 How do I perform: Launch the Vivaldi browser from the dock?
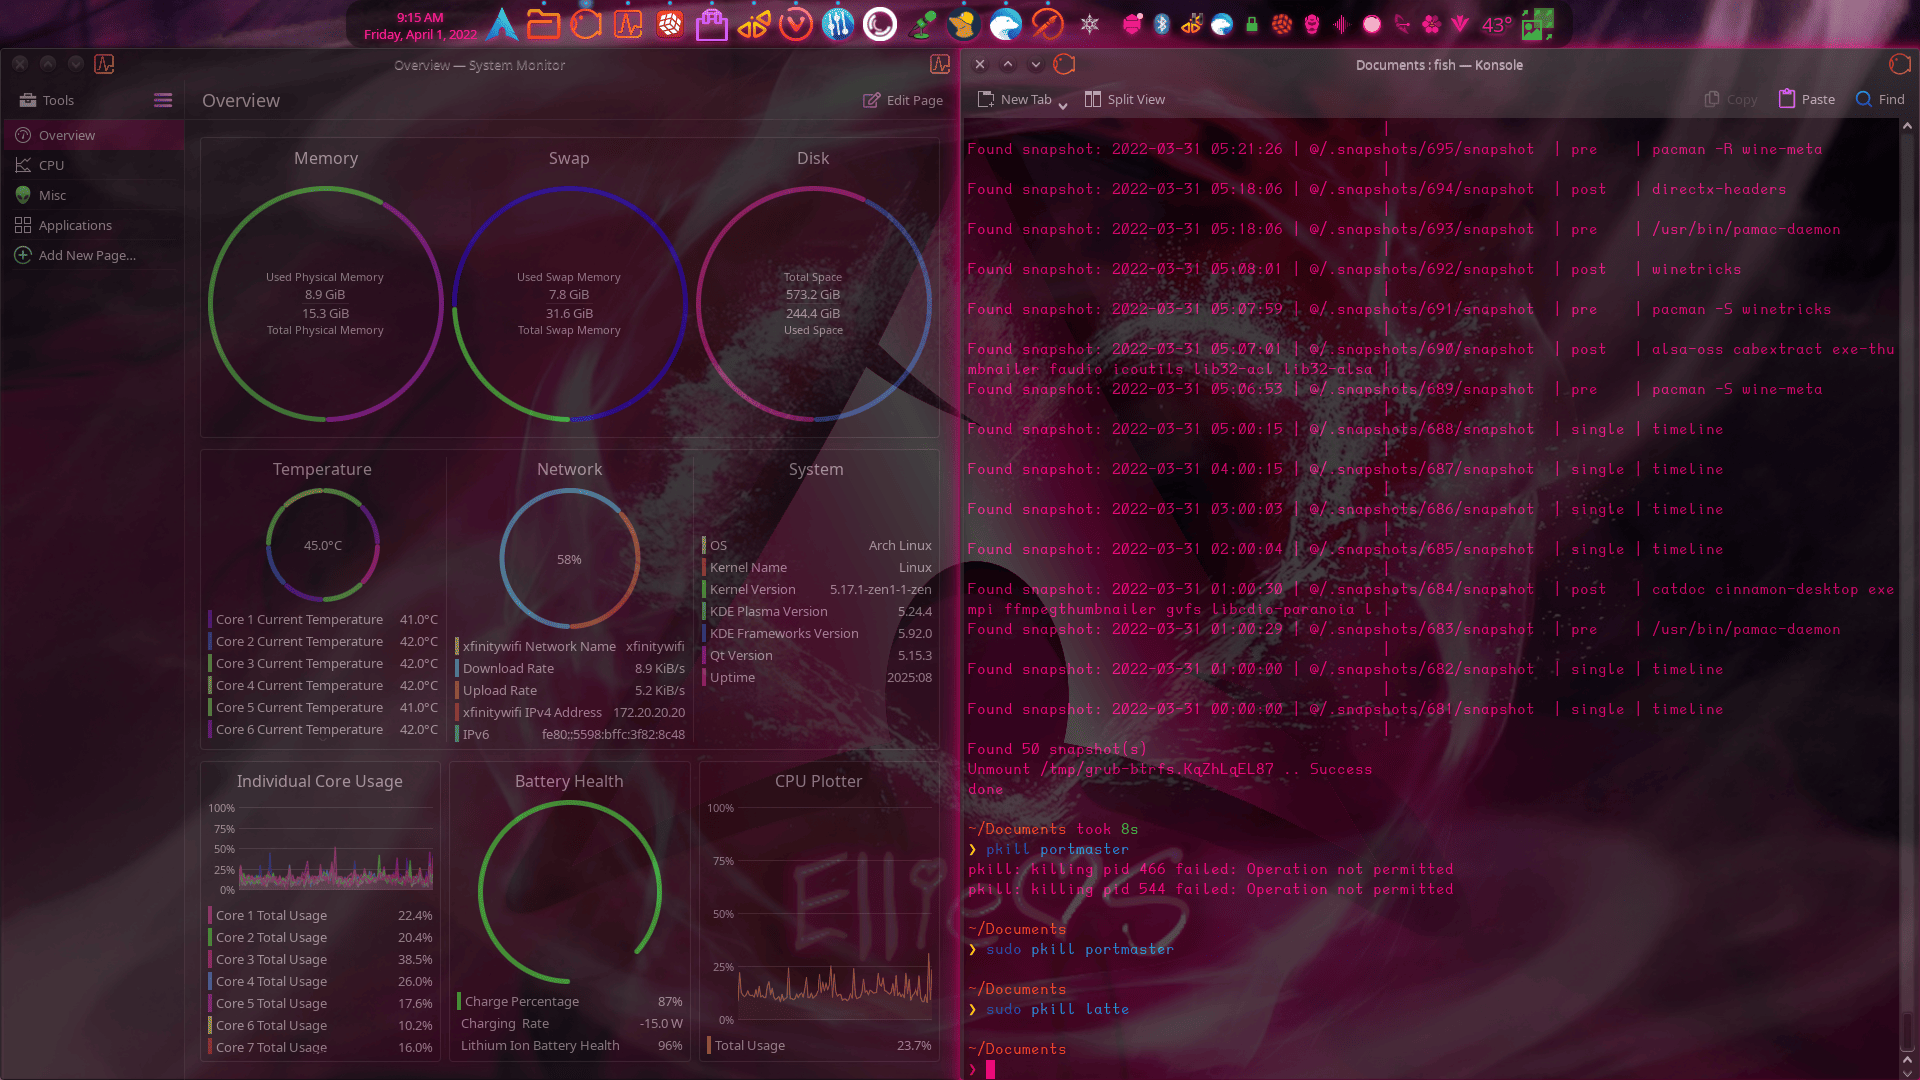point(796,24)
